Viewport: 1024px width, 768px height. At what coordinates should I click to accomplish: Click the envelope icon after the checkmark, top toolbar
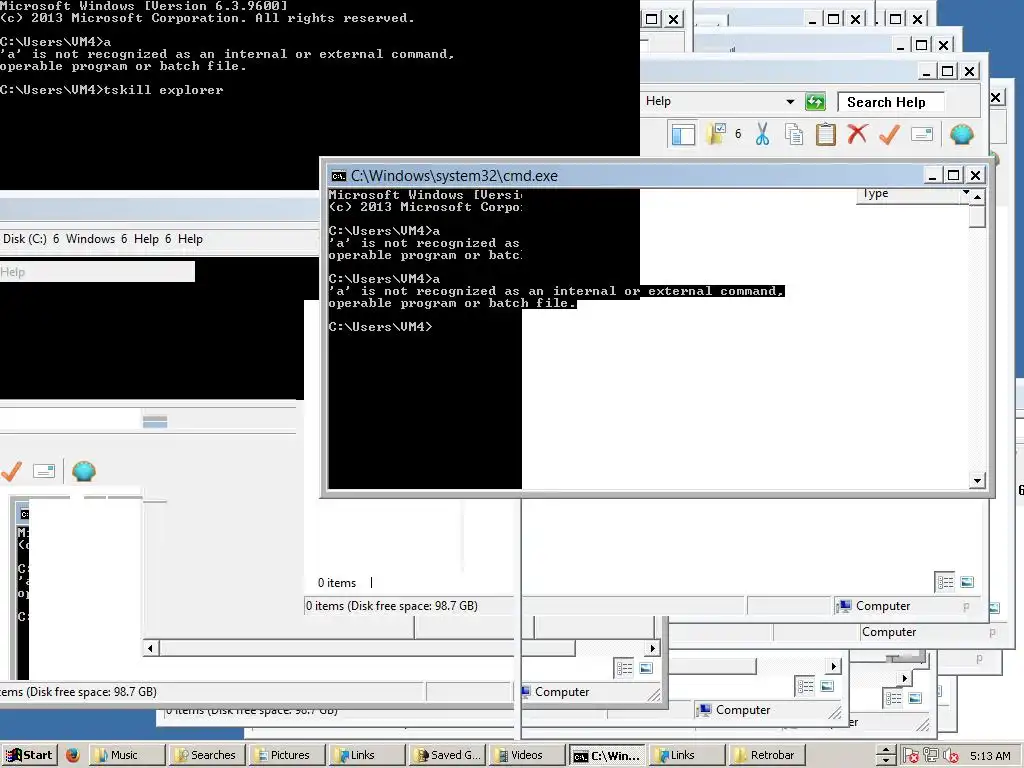[921, 135]
